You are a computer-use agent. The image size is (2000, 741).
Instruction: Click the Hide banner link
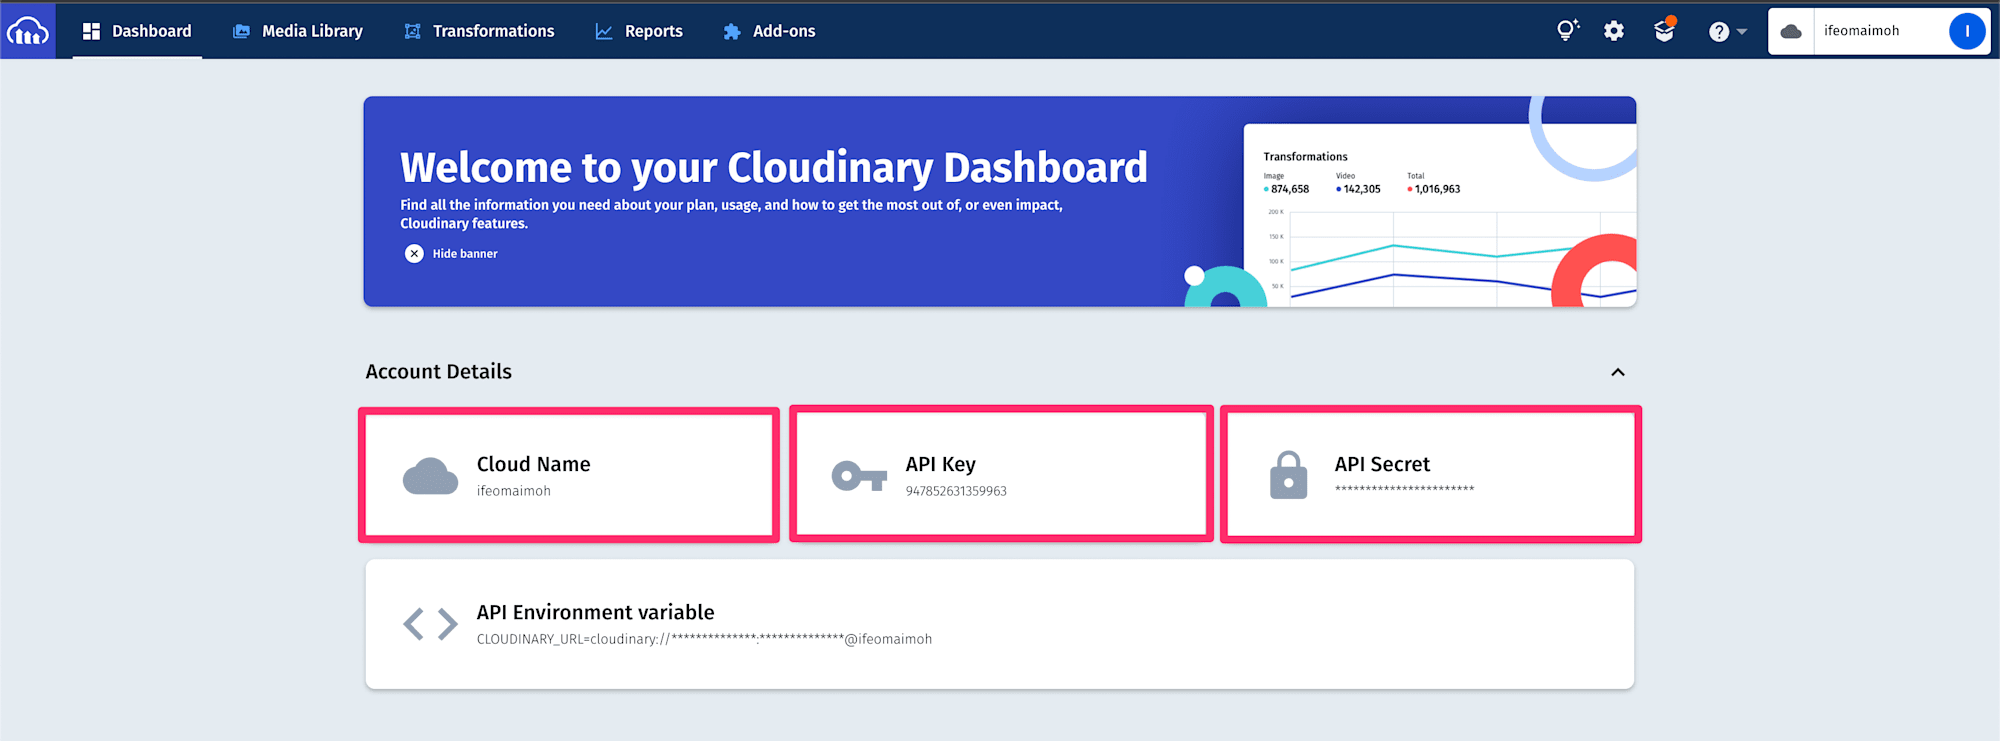click(x=465, y=254)
